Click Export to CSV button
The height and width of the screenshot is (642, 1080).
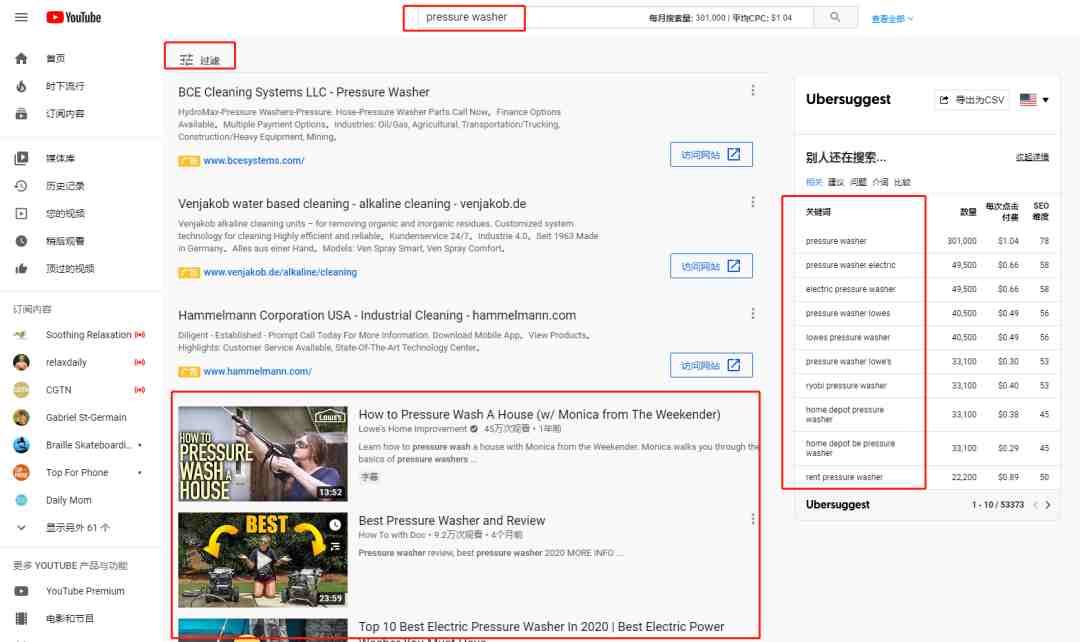pos(972,100)
